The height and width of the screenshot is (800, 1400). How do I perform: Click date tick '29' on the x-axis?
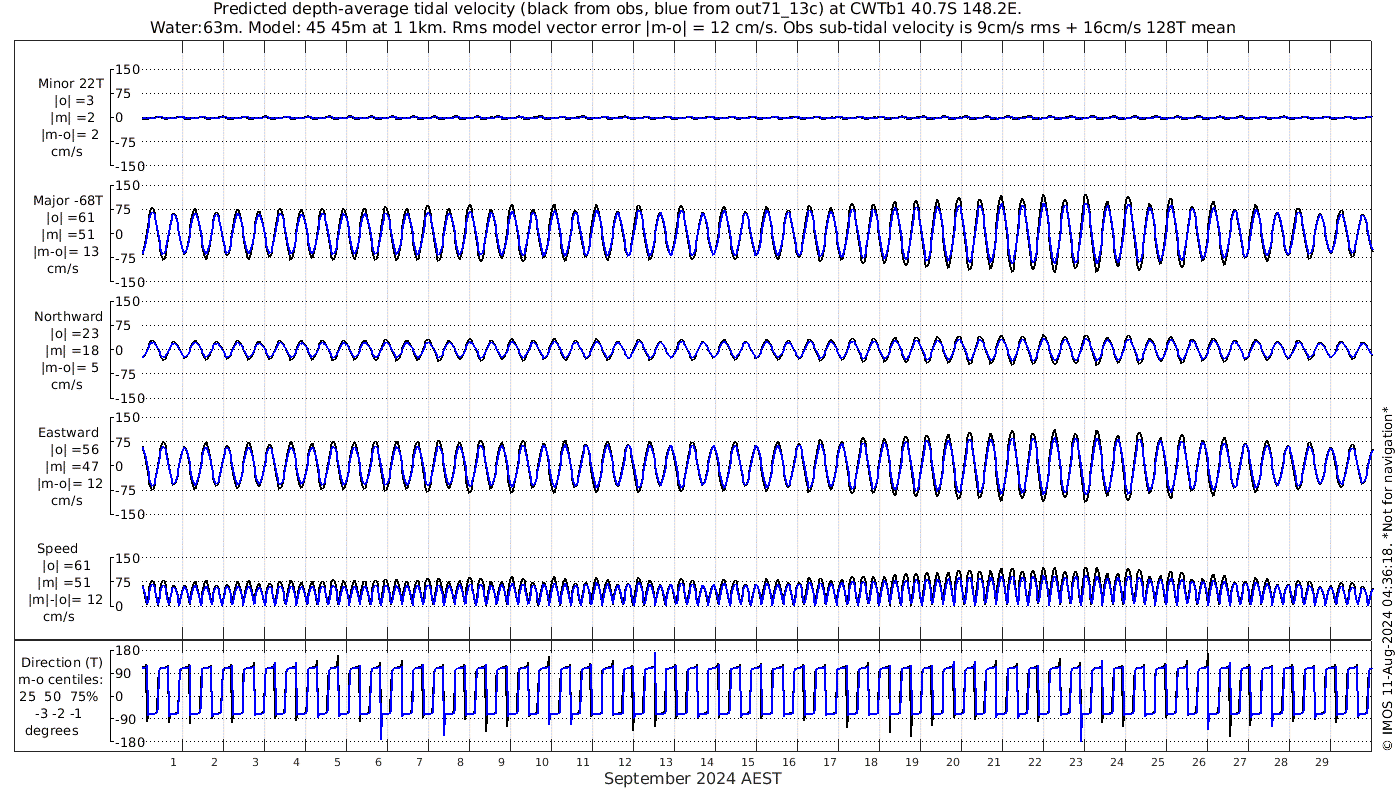click(x=1321, y=762)
